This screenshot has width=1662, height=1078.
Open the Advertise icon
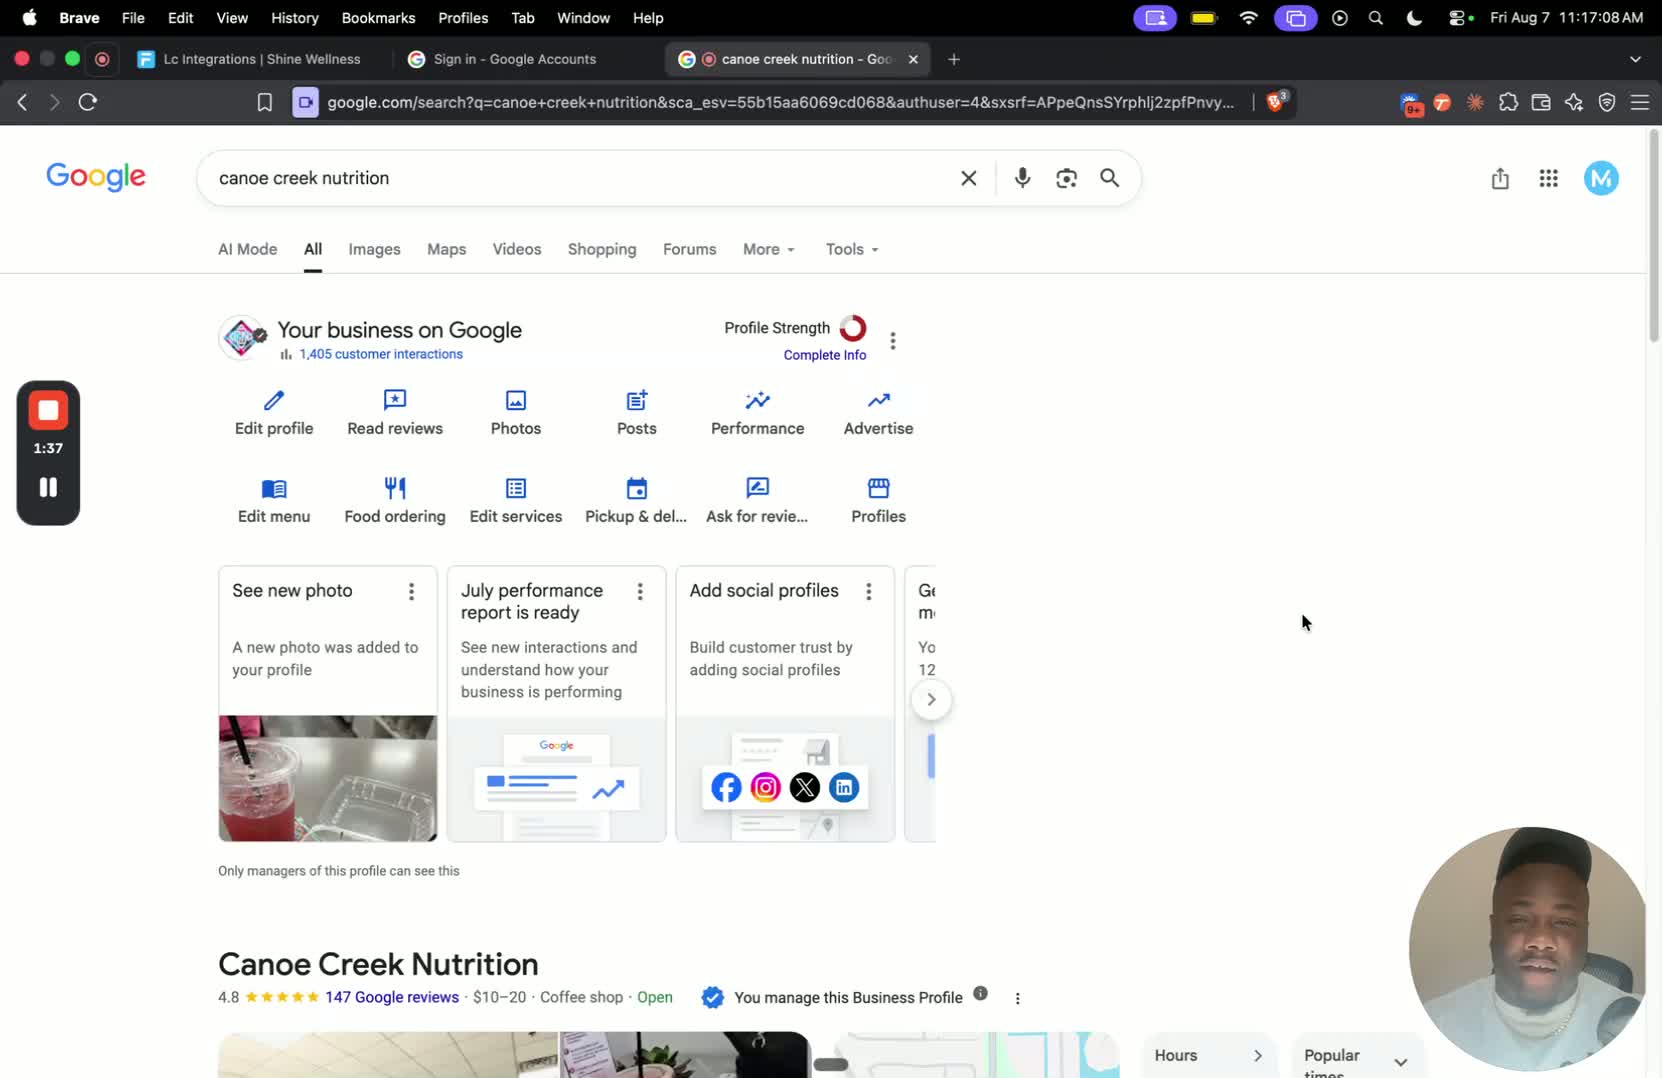point(879,401)
